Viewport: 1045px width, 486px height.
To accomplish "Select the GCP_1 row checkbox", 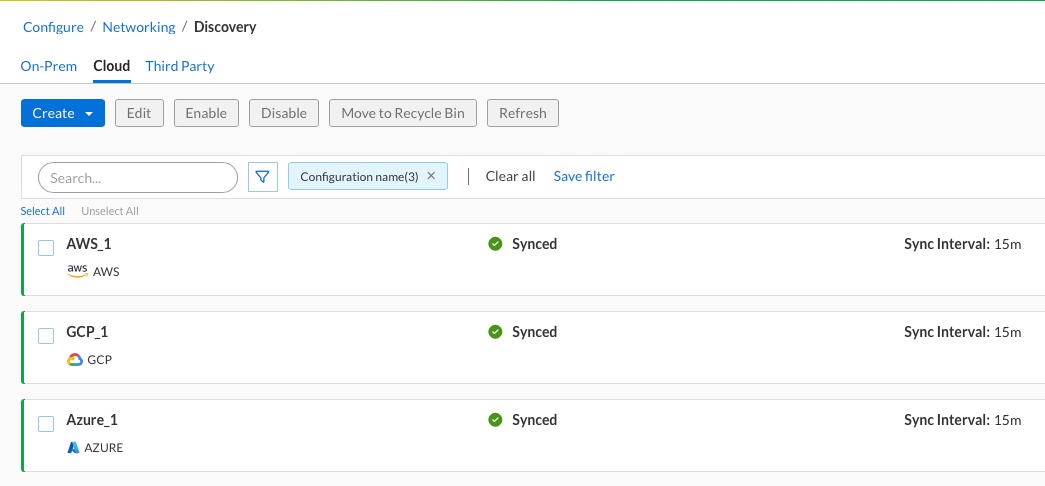I will 46,336.
